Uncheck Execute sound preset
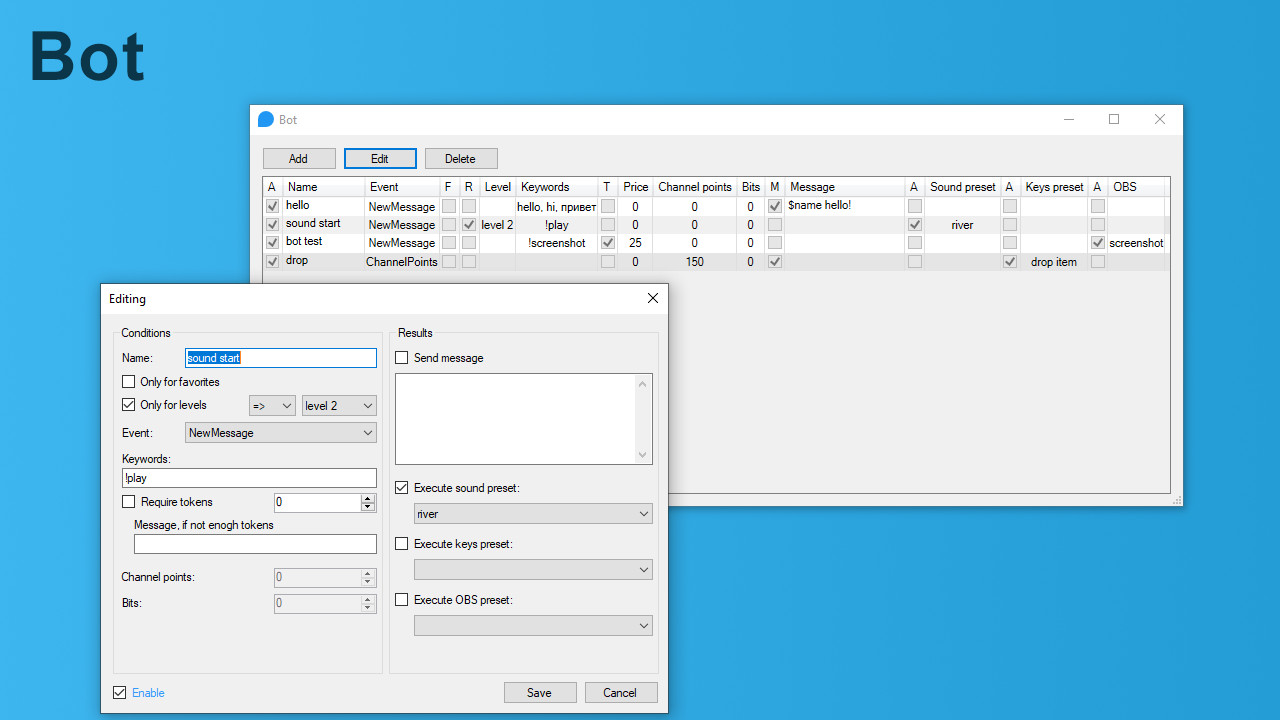1280x720 pixels. [401, 487]
